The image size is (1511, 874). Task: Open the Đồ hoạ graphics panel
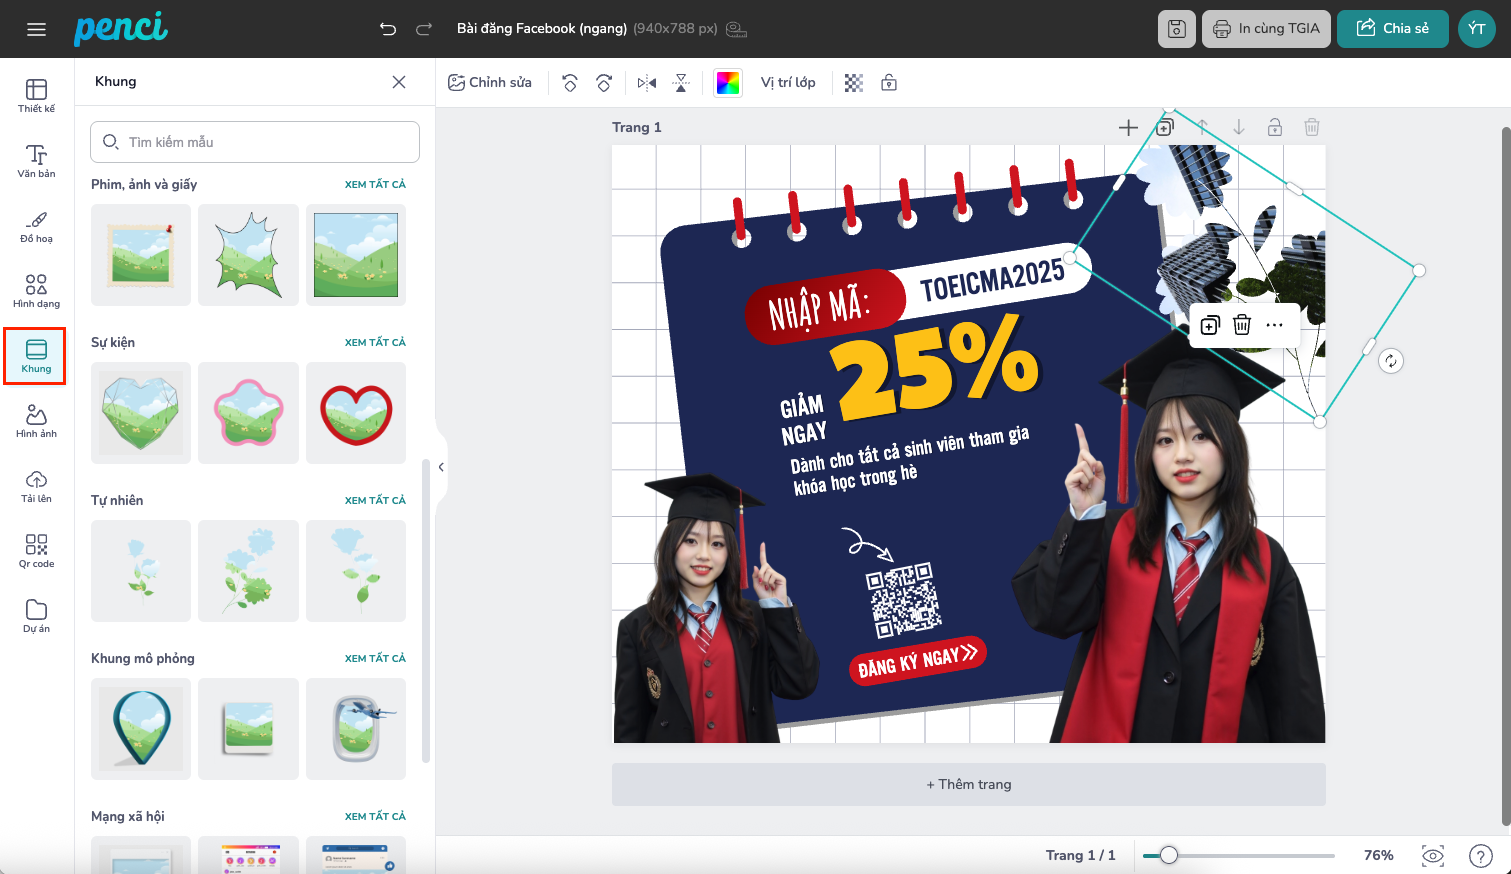point(36,226)
